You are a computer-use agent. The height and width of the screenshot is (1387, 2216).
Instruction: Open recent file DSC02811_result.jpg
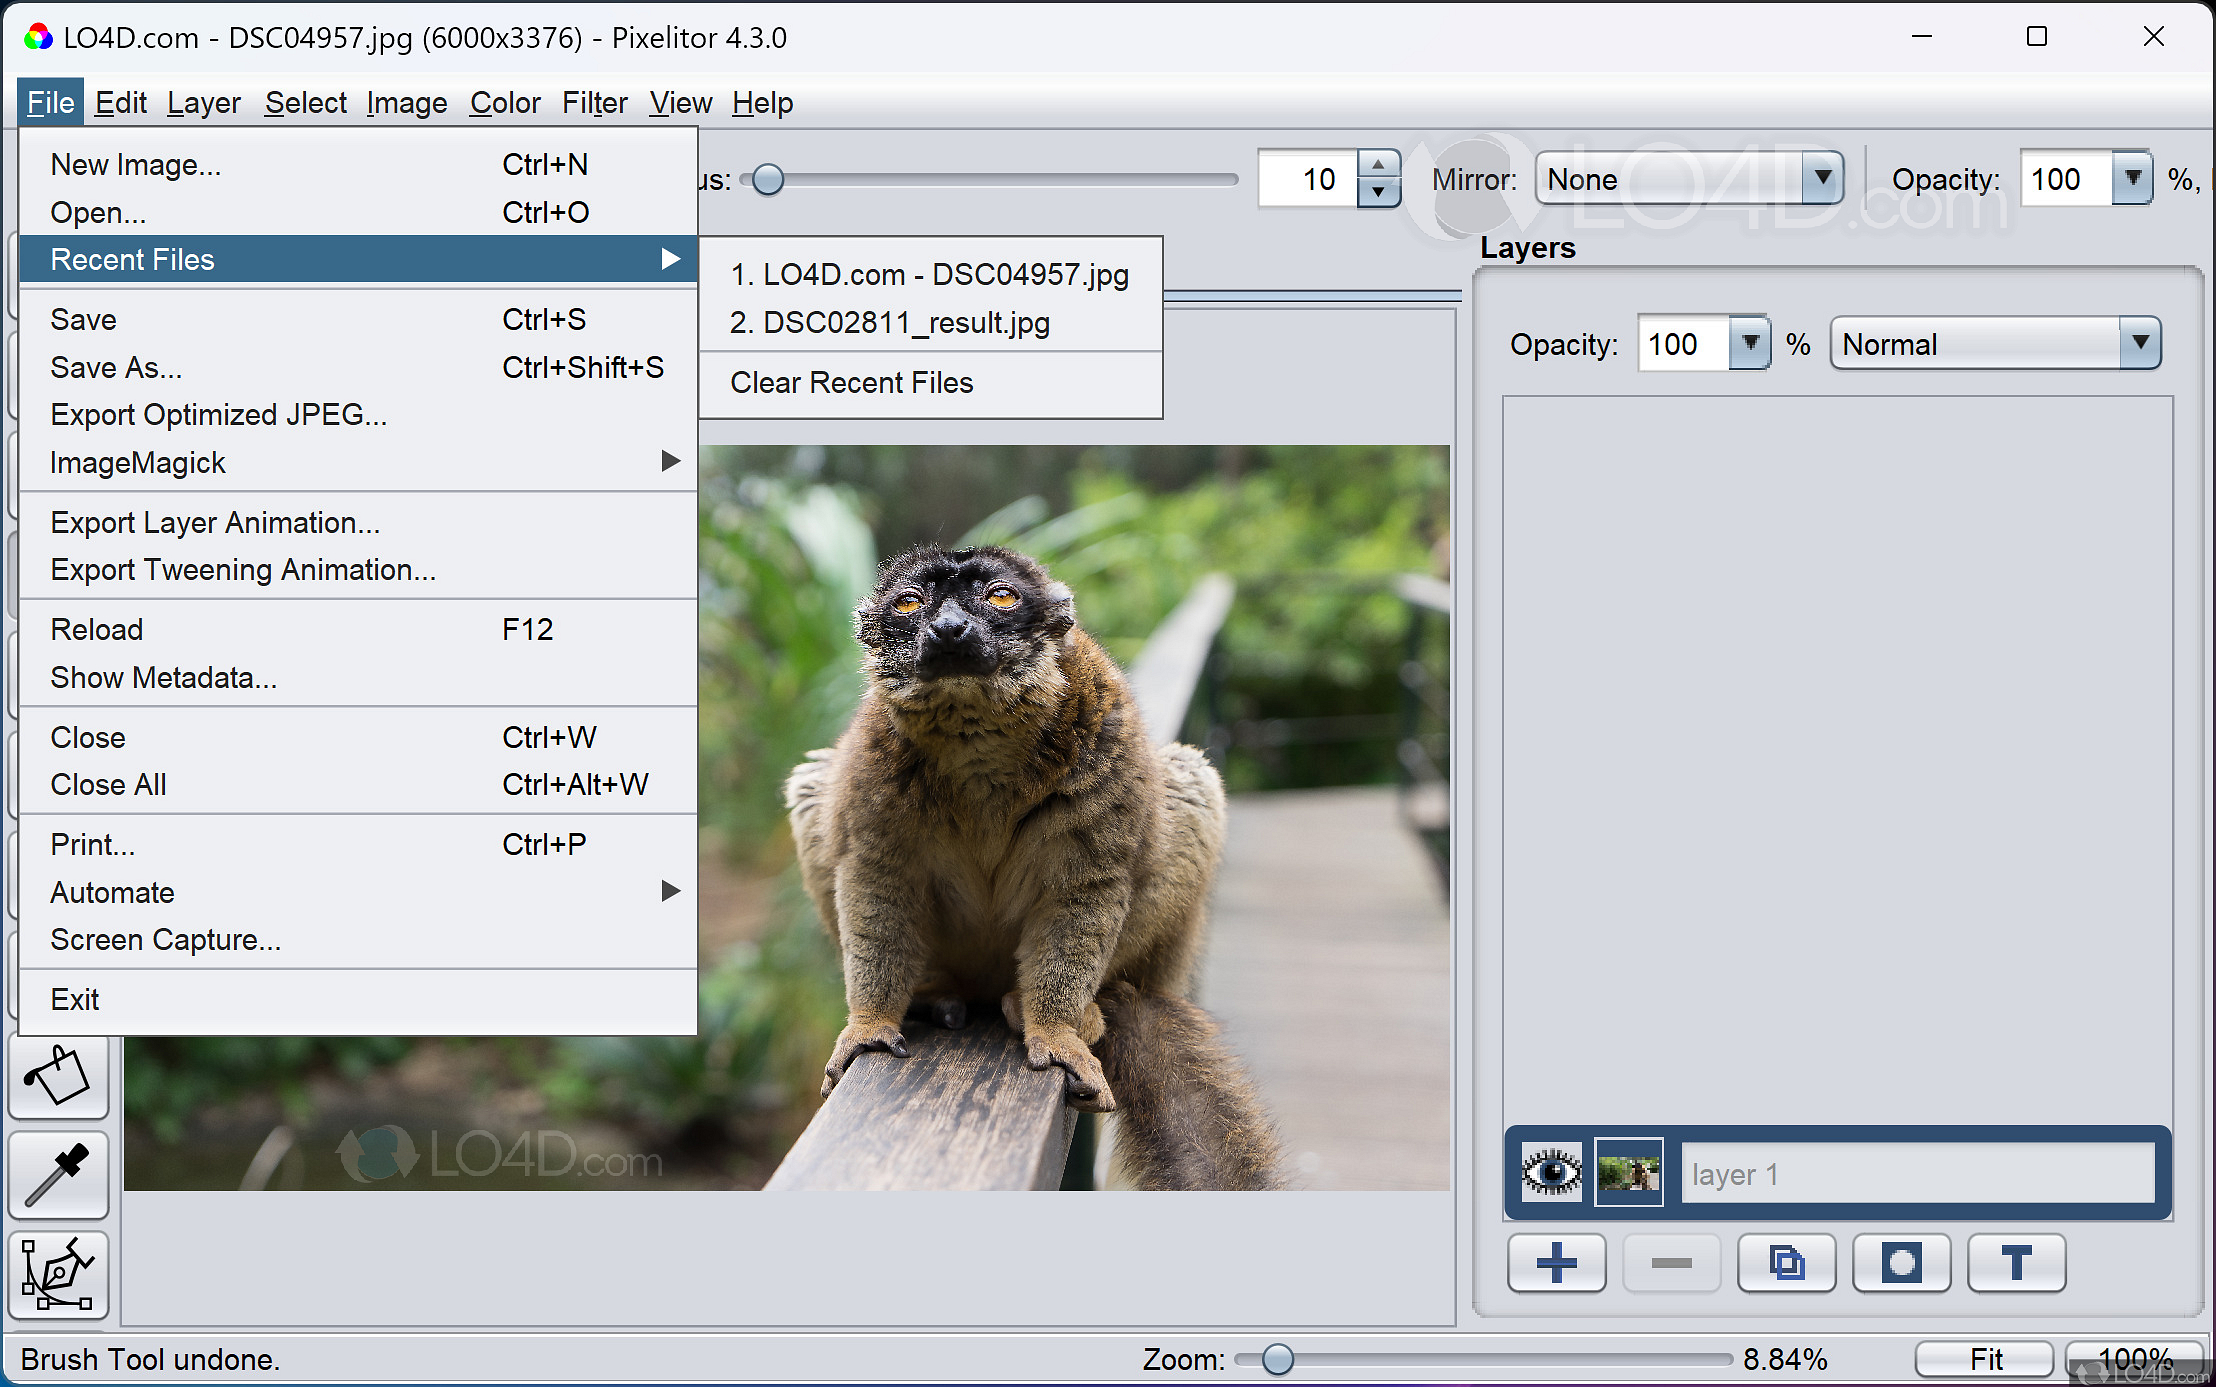coord(930,323)
